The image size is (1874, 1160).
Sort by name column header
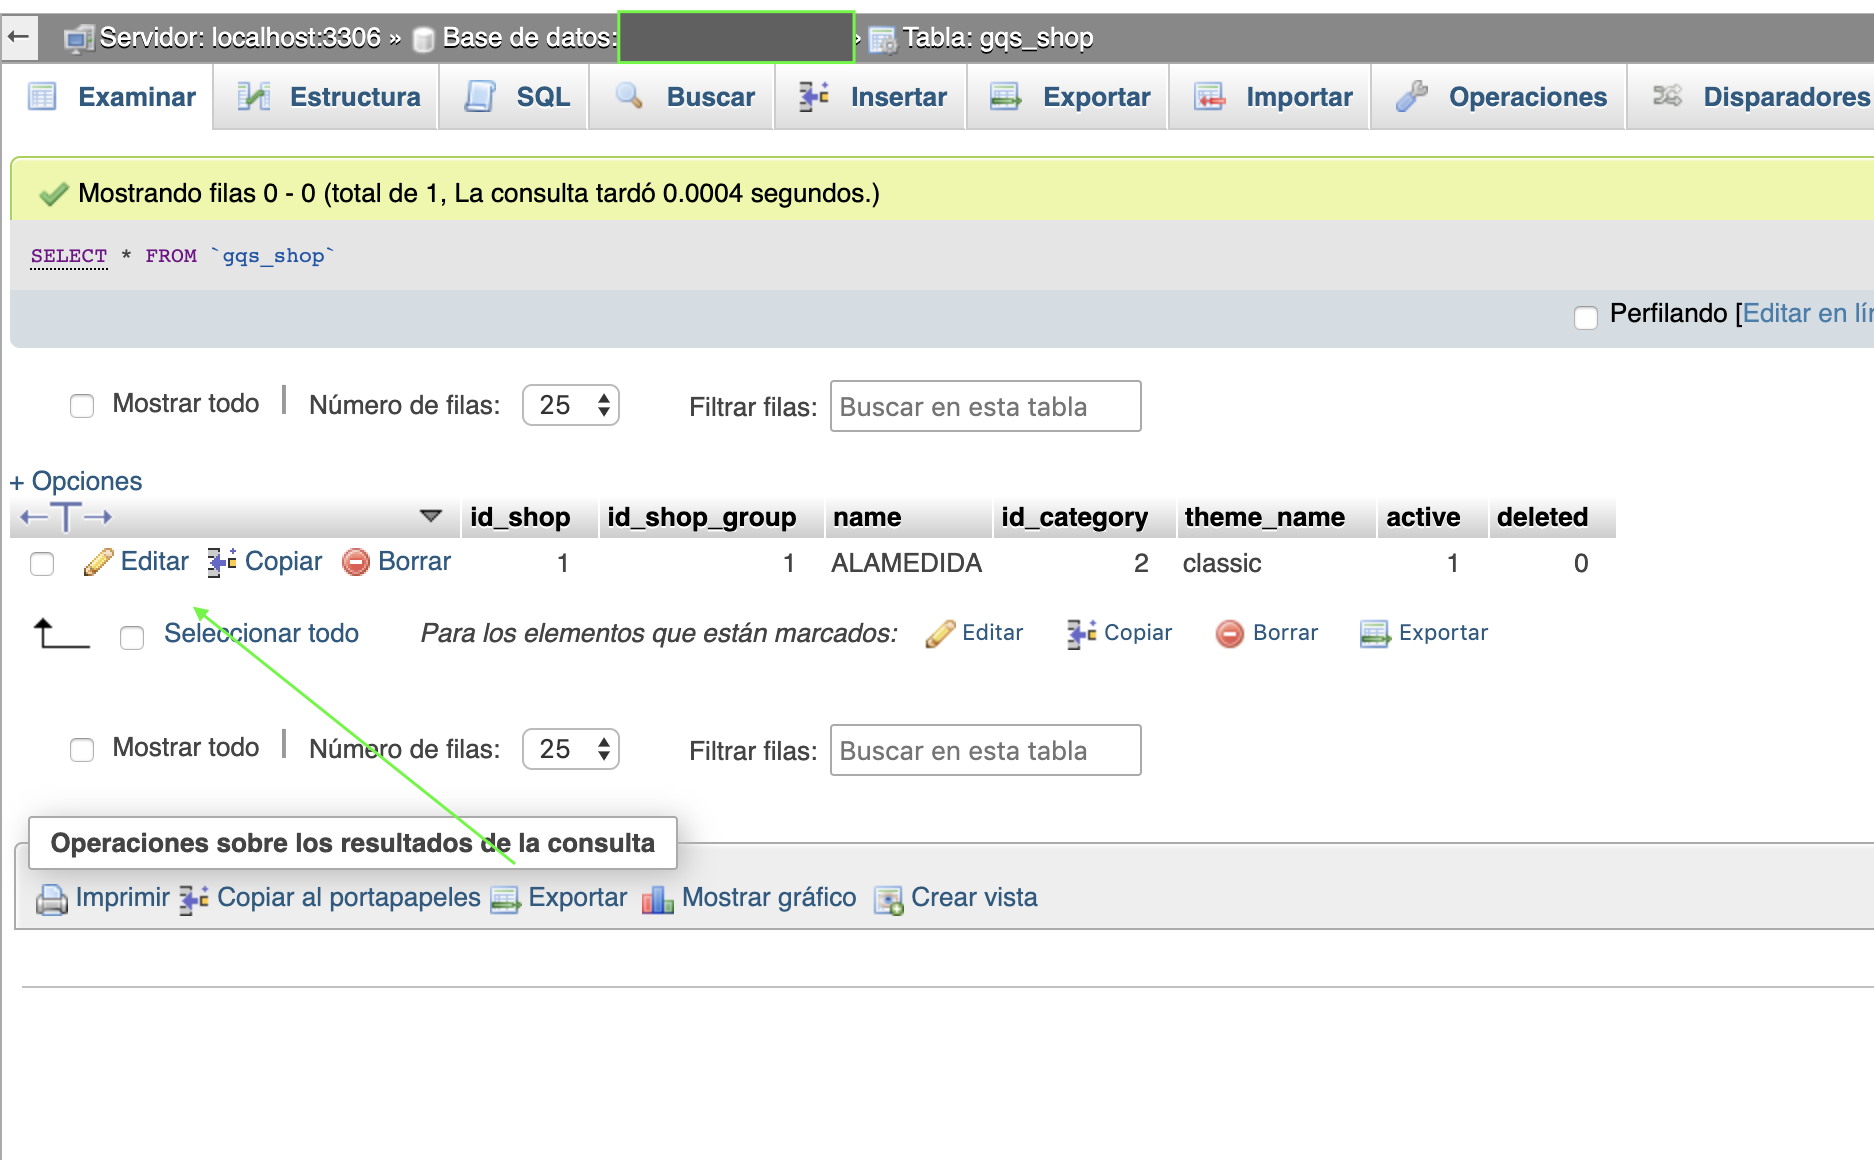867,517
